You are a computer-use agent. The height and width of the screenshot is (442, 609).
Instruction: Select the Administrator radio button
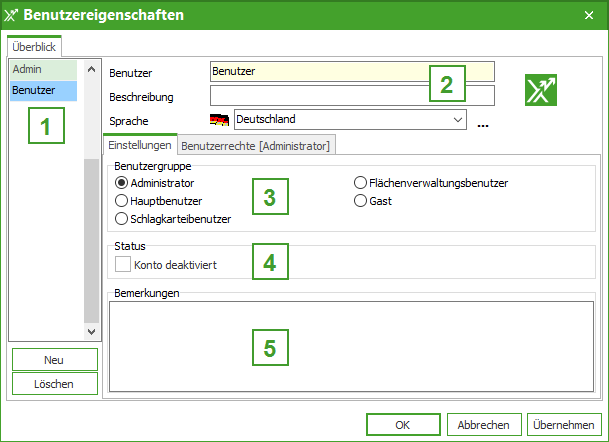[122, 183]
